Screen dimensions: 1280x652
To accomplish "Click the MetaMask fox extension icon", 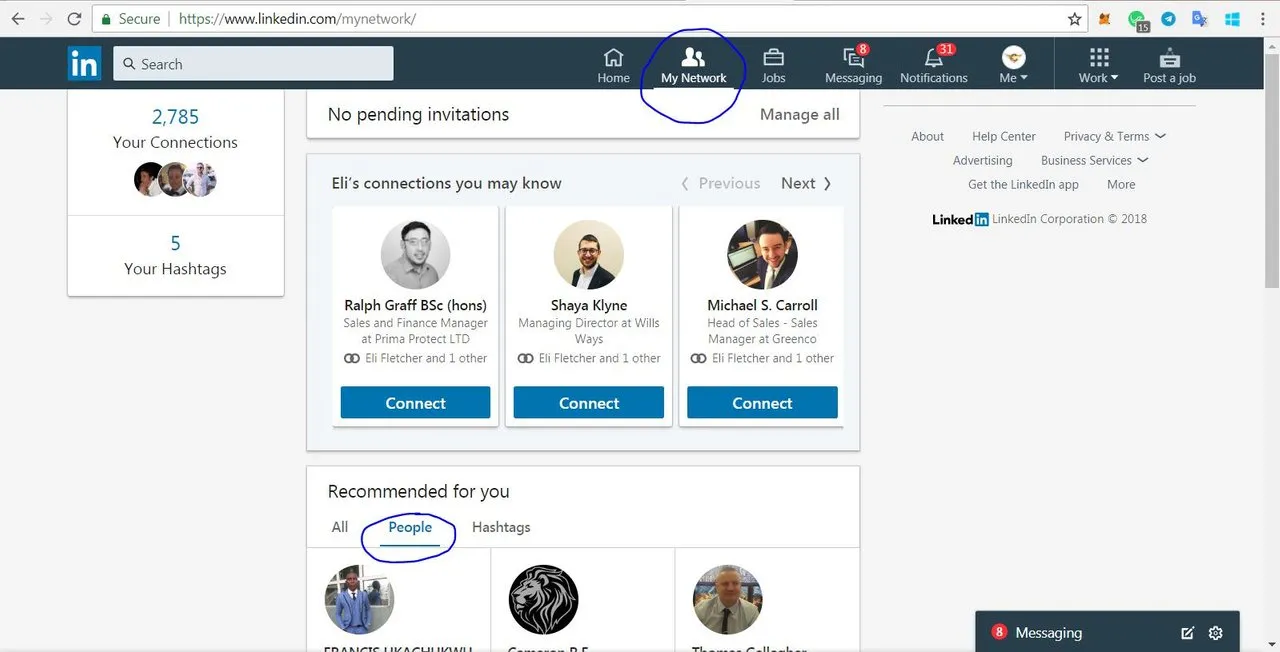I will [1105, 19].
